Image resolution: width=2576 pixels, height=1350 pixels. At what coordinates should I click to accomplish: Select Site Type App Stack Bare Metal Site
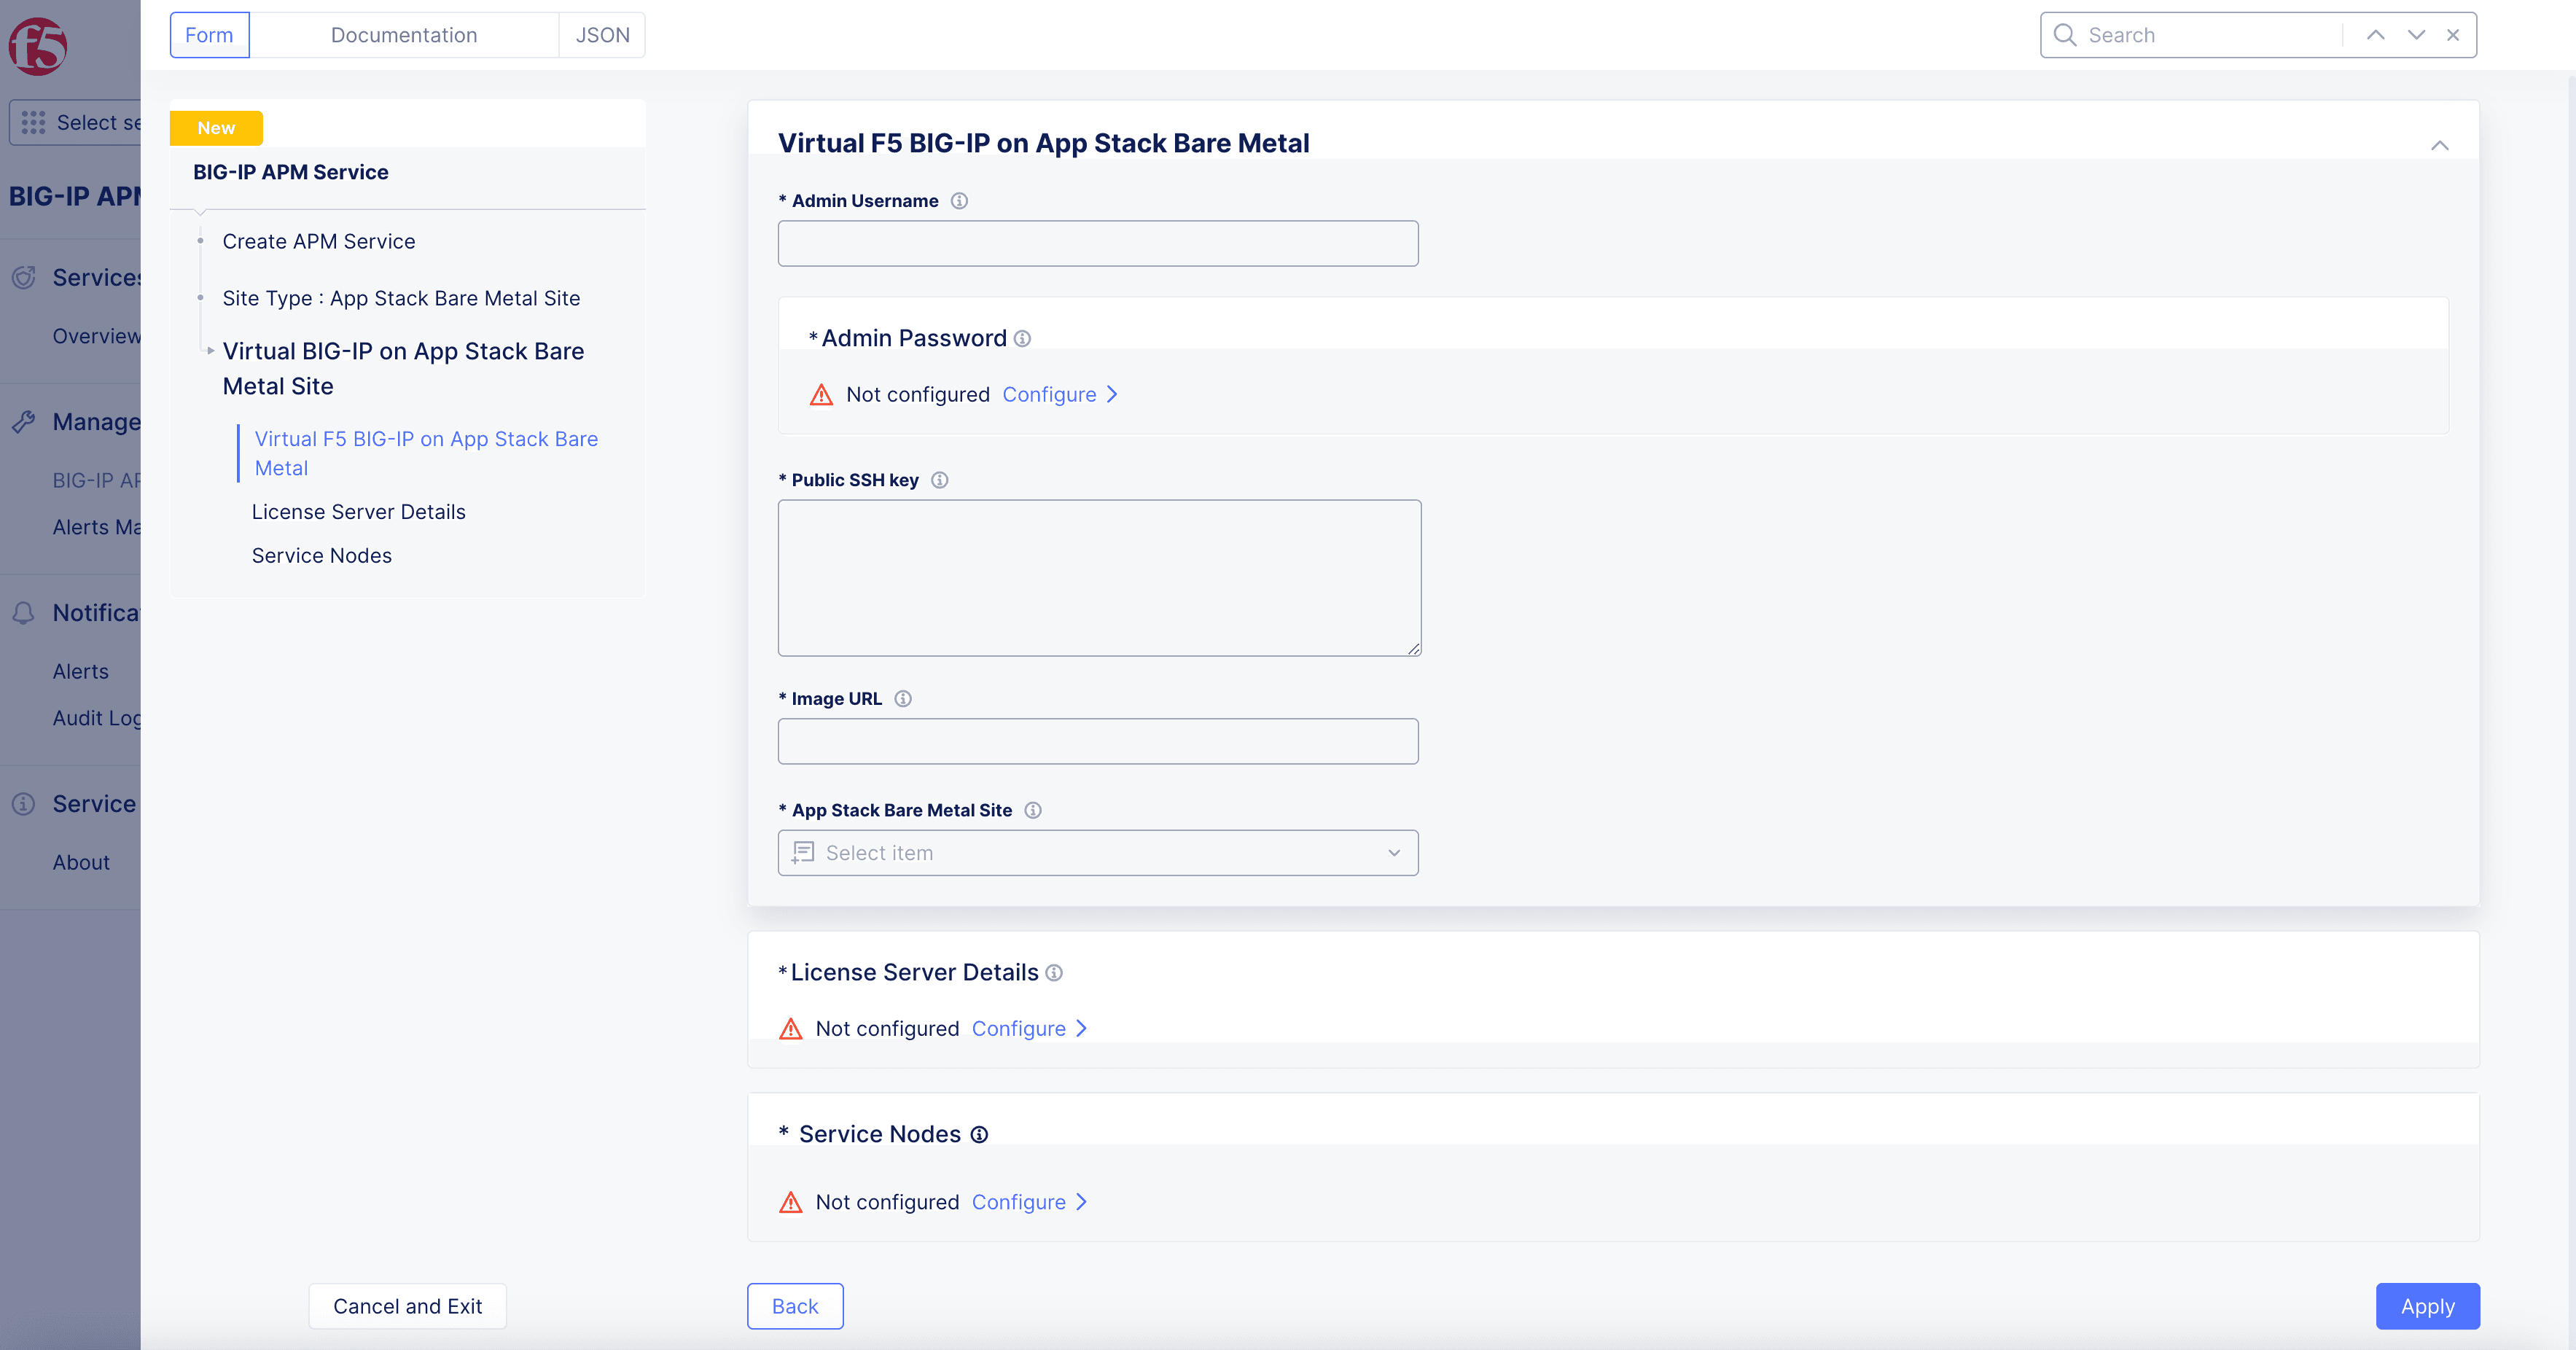(x=401, y=298)
